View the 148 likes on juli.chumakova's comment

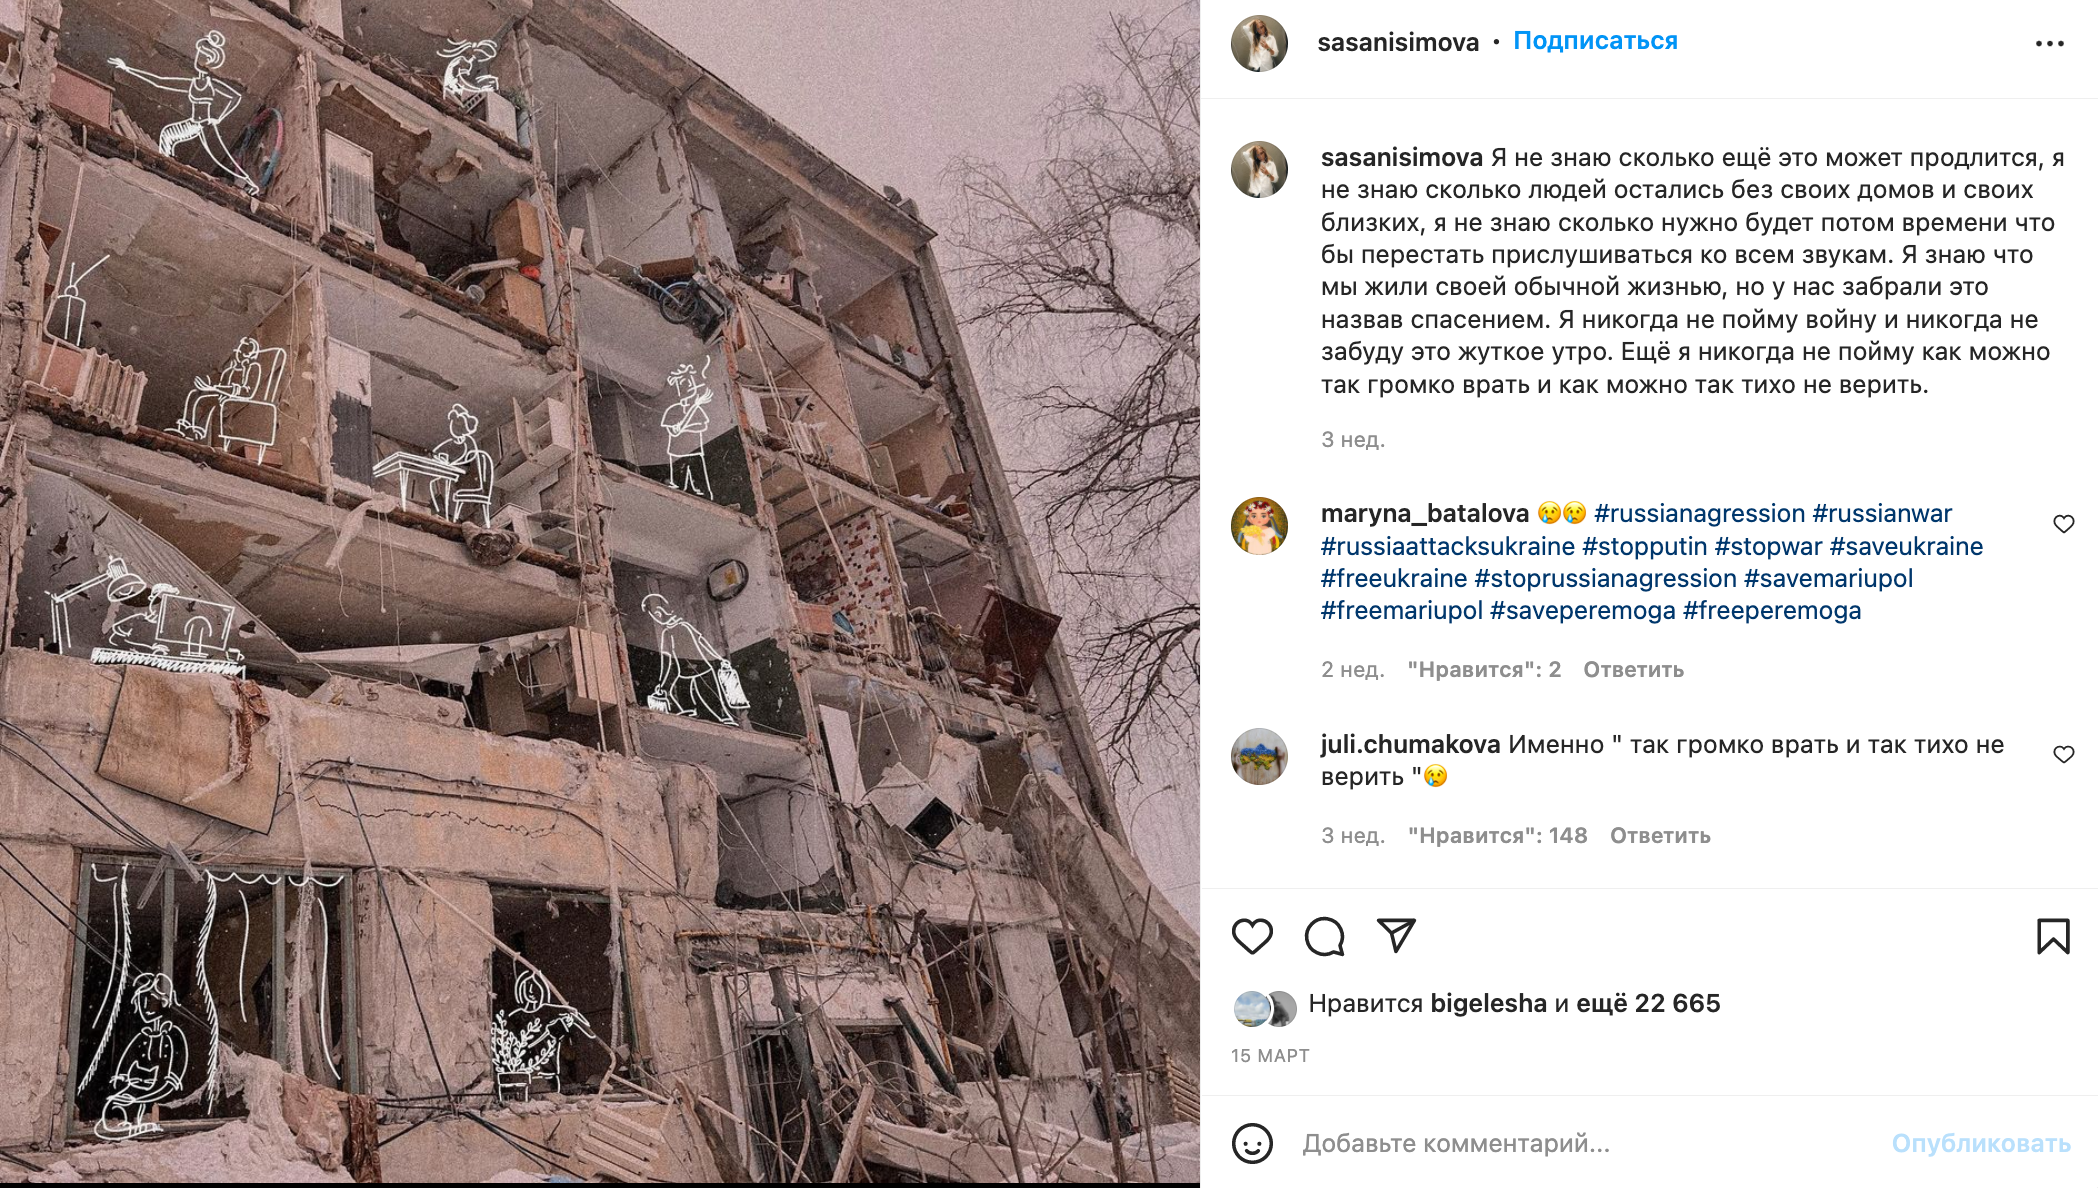click(x=1497, y=836)
